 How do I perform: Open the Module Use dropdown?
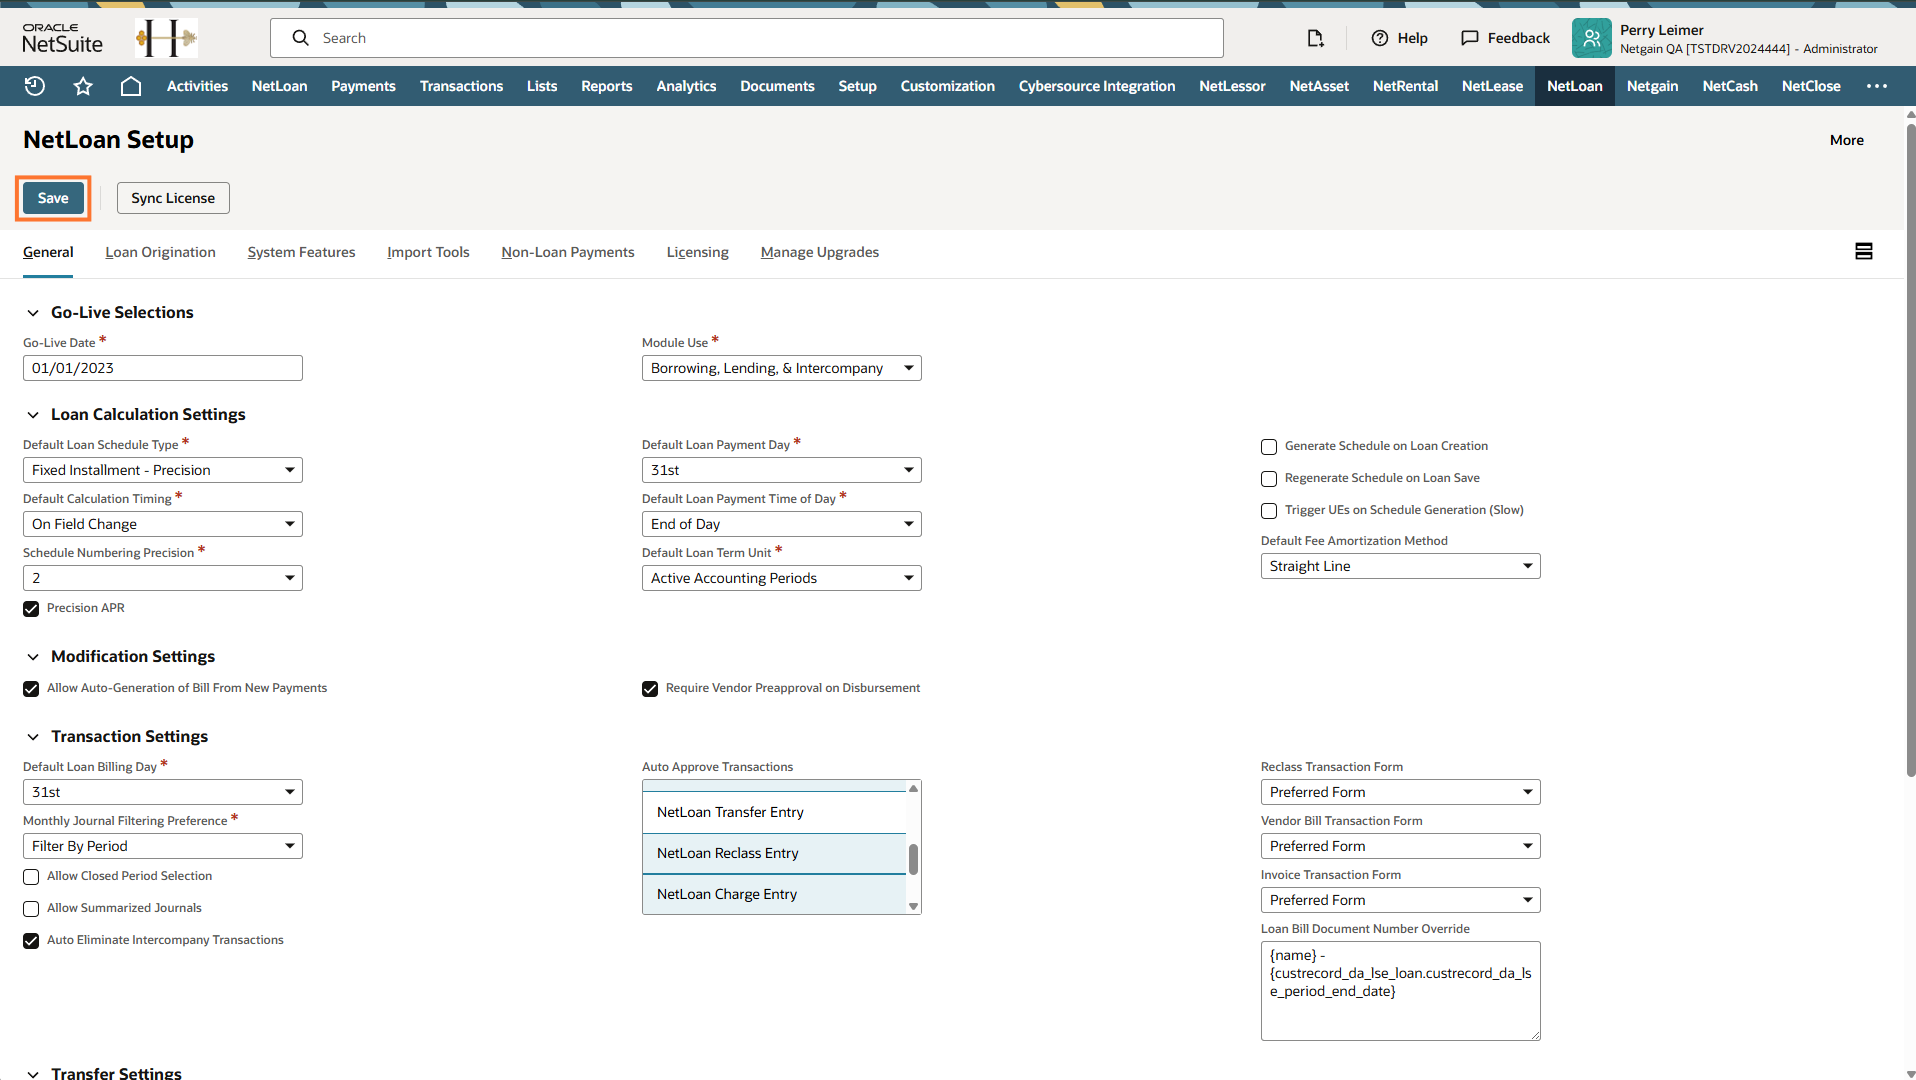[781, 368]
